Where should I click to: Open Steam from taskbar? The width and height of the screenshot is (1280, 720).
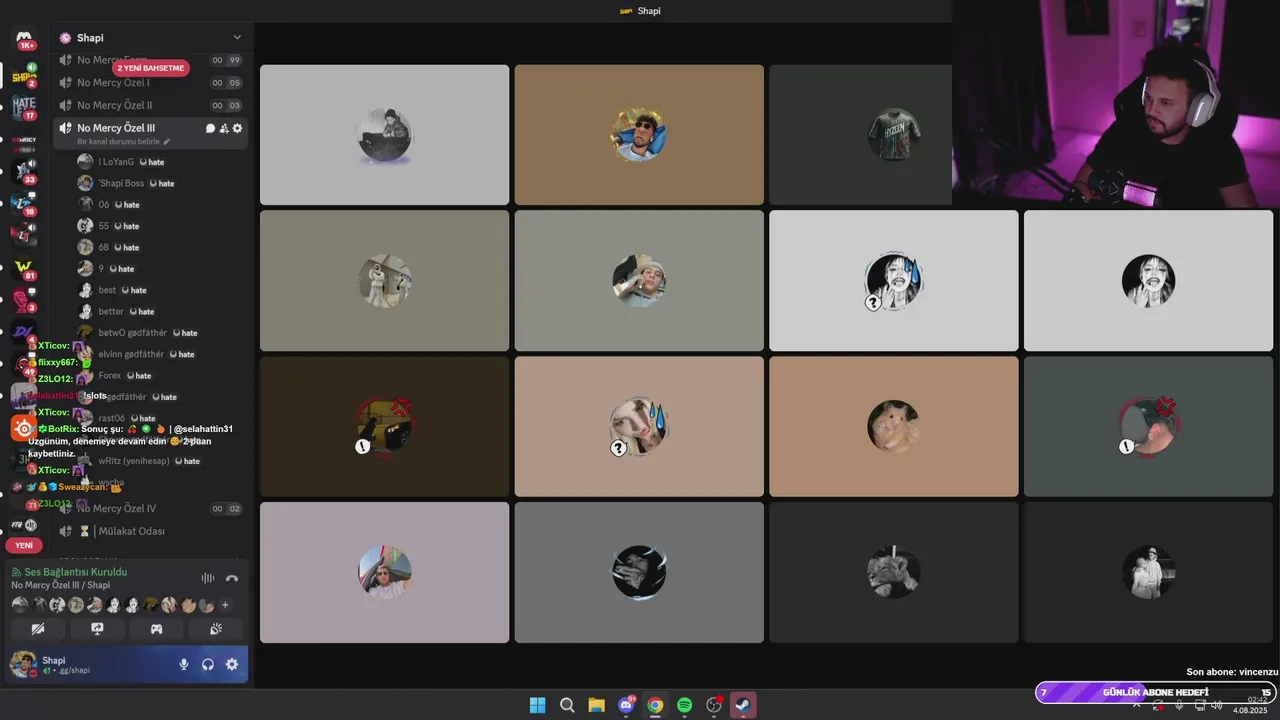(x=743, y=705)
